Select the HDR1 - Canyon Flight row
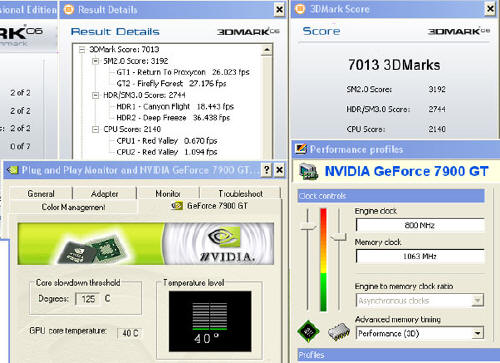Viewport: 500px width, 363px height. [x=175, y=107]
